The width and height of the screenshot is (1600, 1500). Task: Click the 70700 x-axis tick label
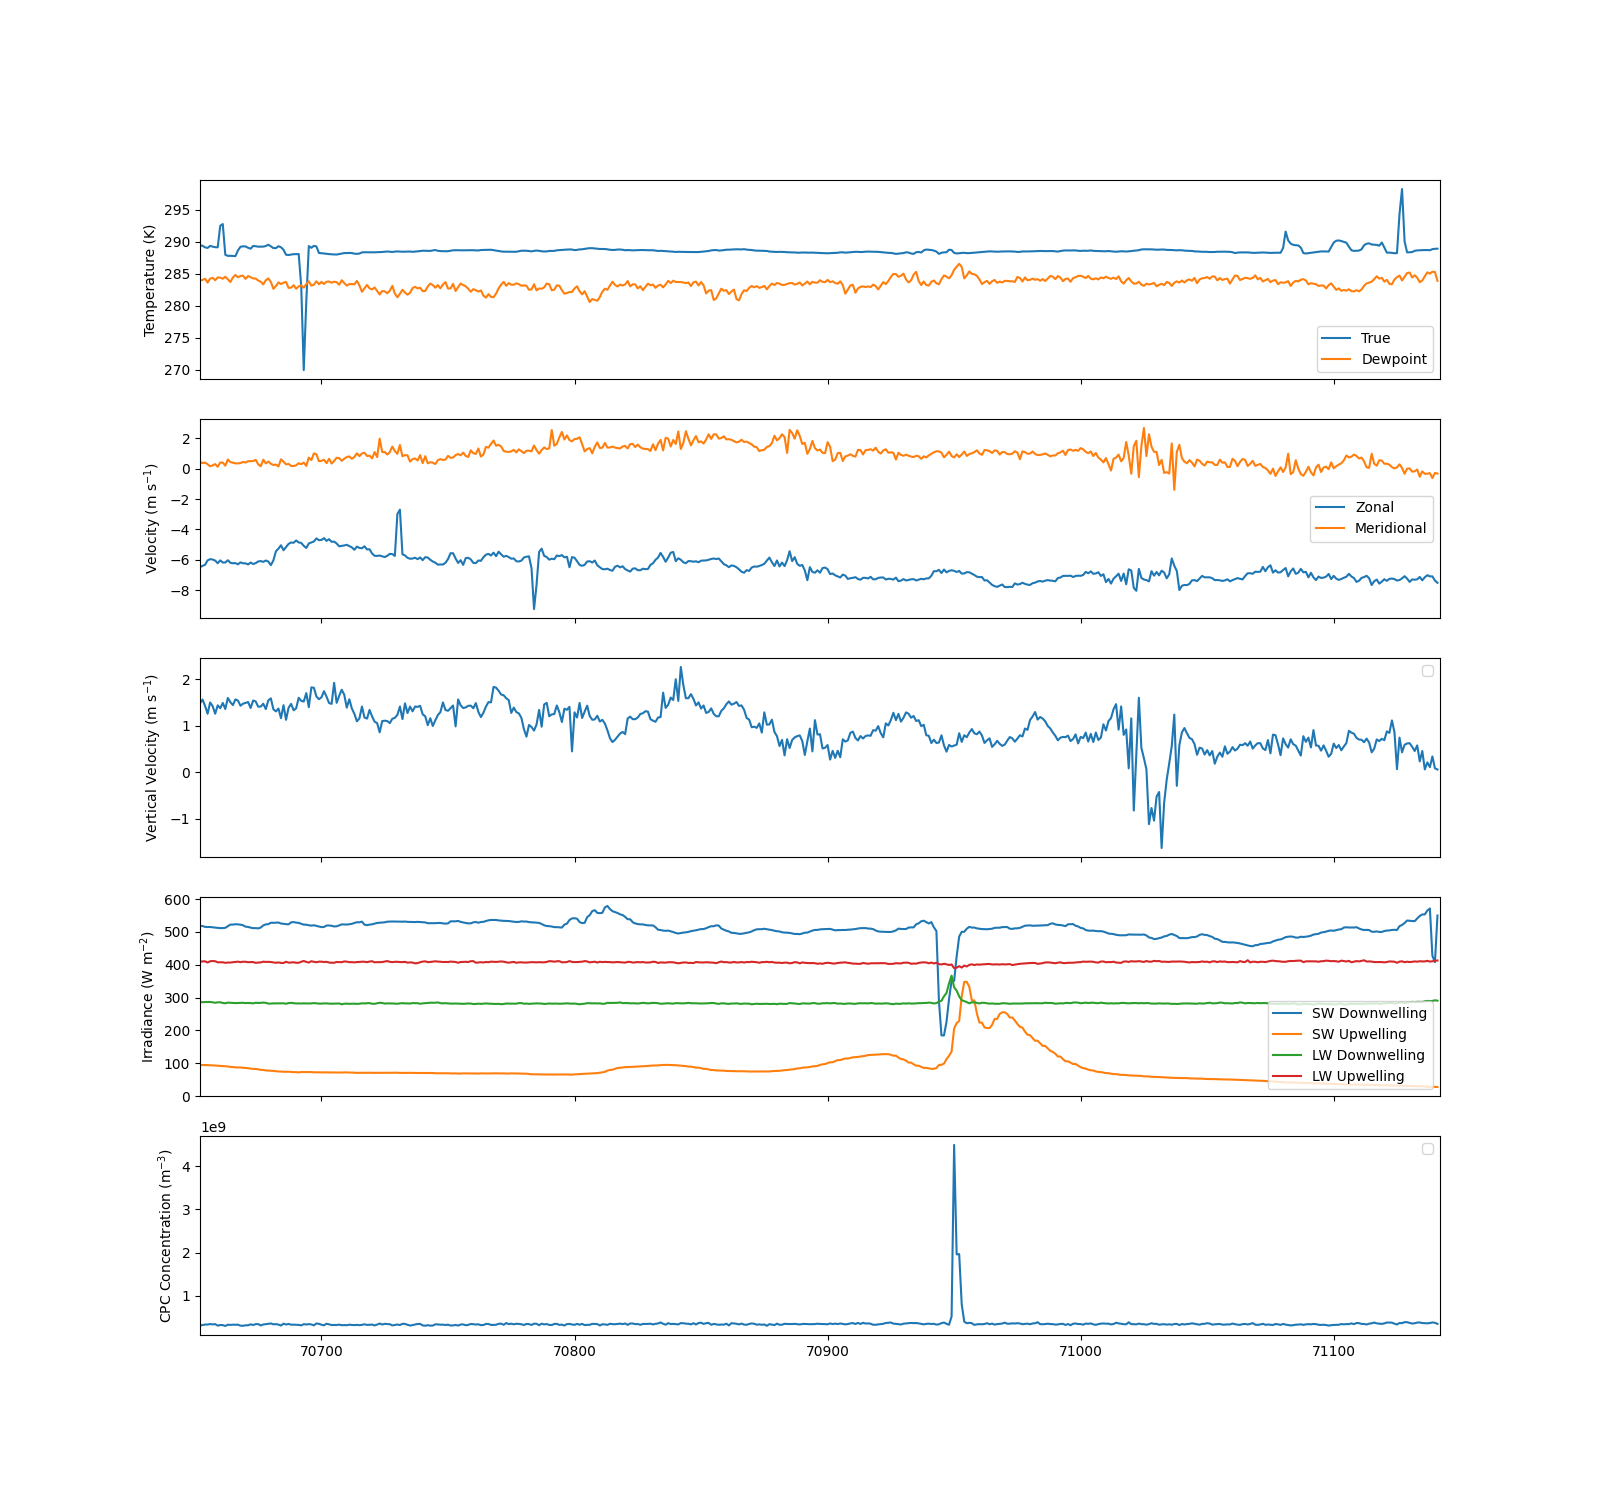point(321,1351)
